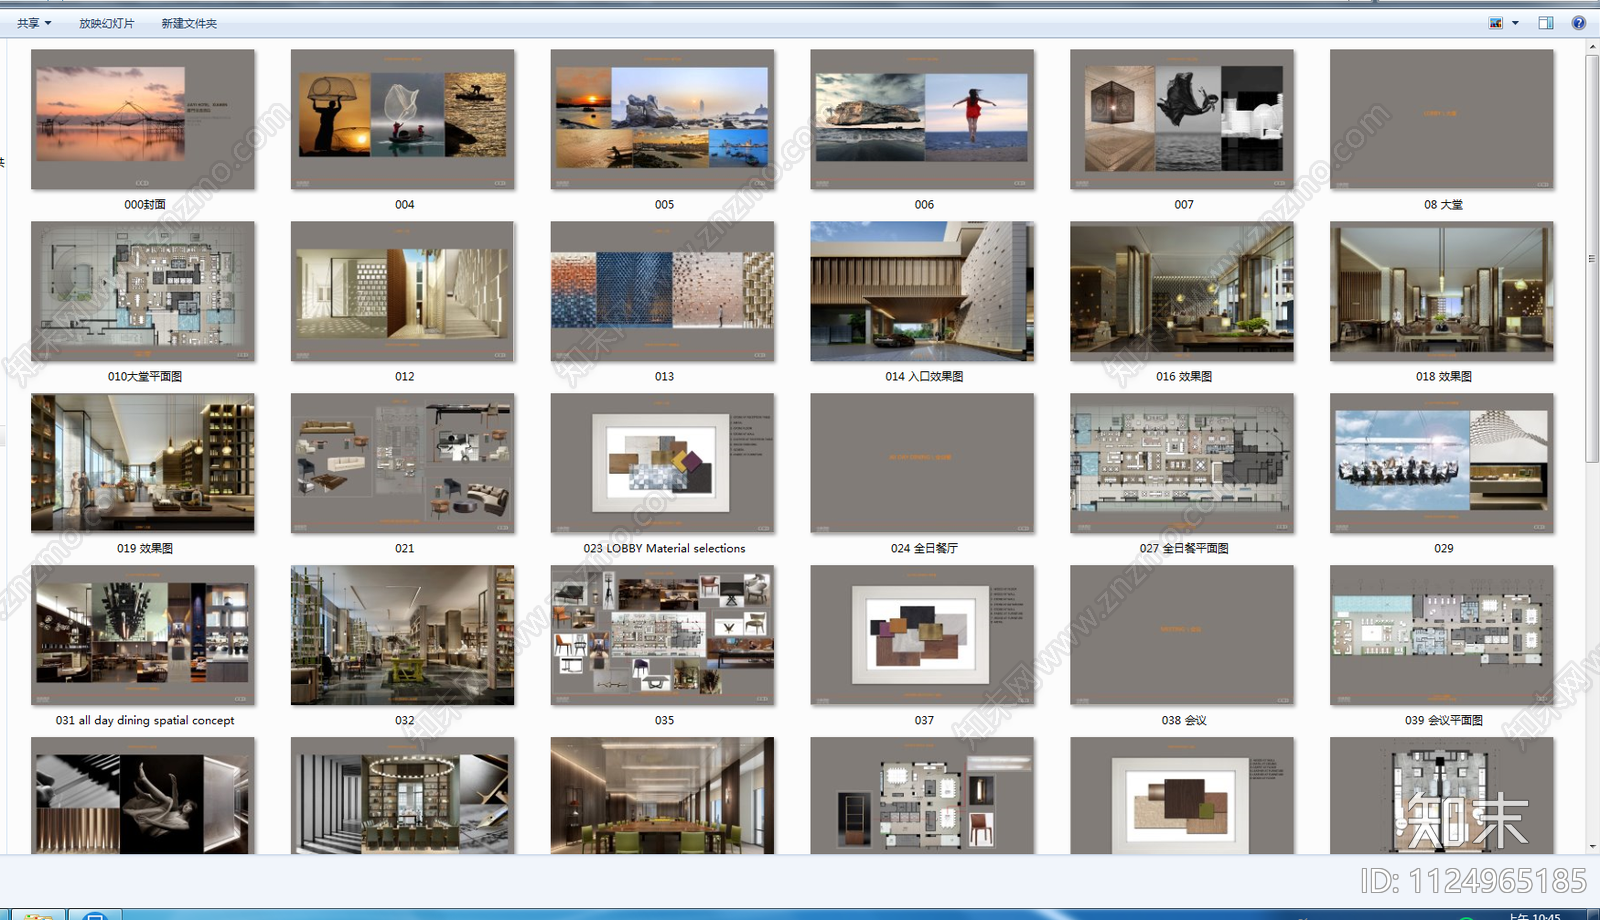
Task: Click the file name 016 效果图
Action: coord(1184,377)
